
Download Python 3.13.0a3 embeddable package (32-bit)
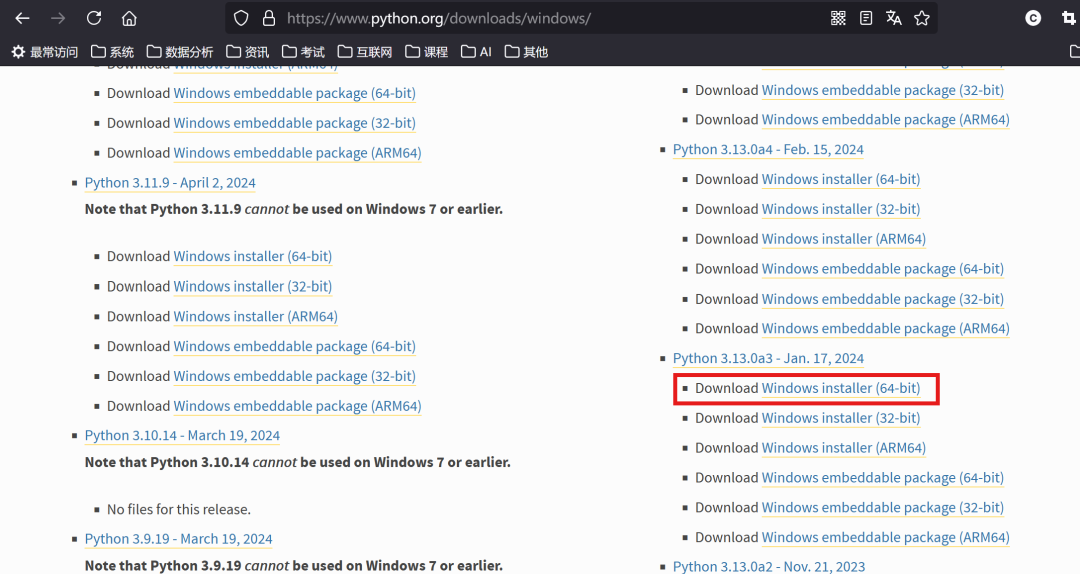[883, 507]
